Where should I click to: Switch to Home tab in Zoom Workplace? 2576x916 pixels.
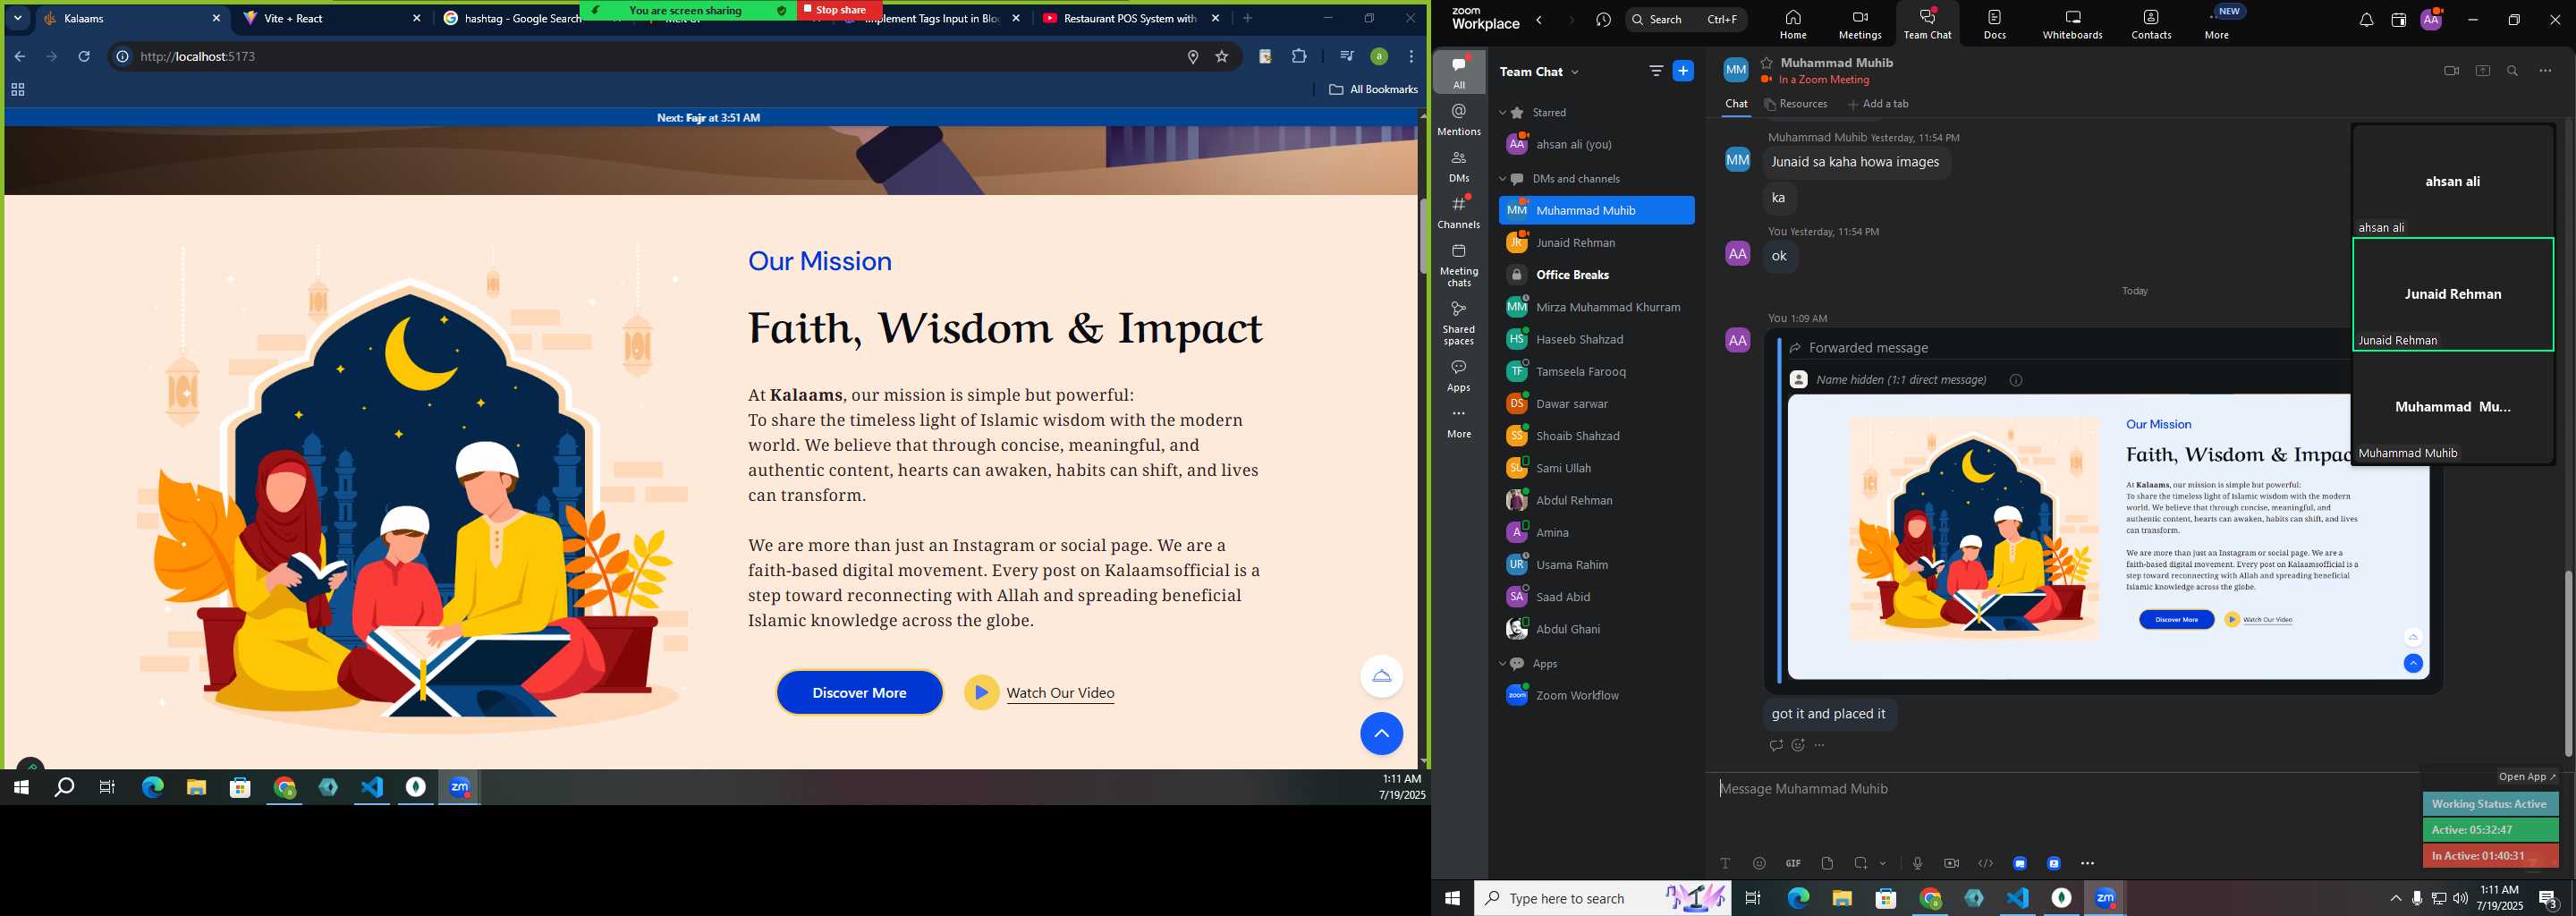[1793, 24]
